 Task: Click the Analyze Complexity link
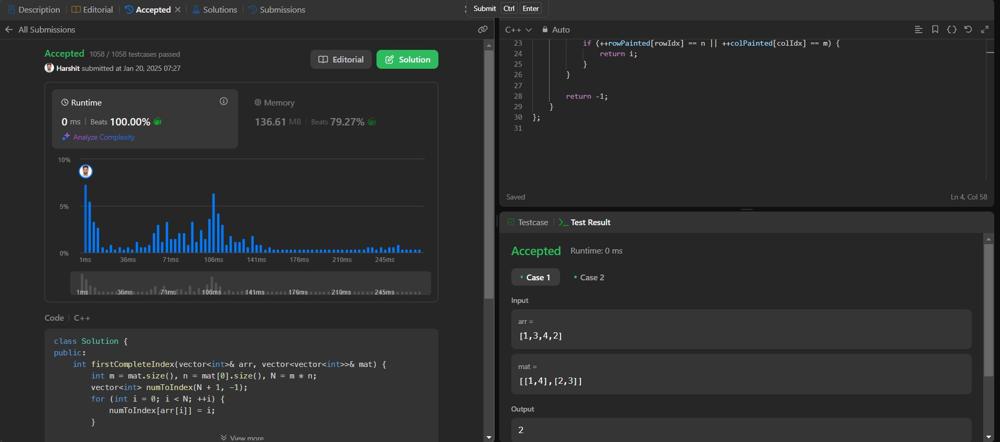pos(98,137)
